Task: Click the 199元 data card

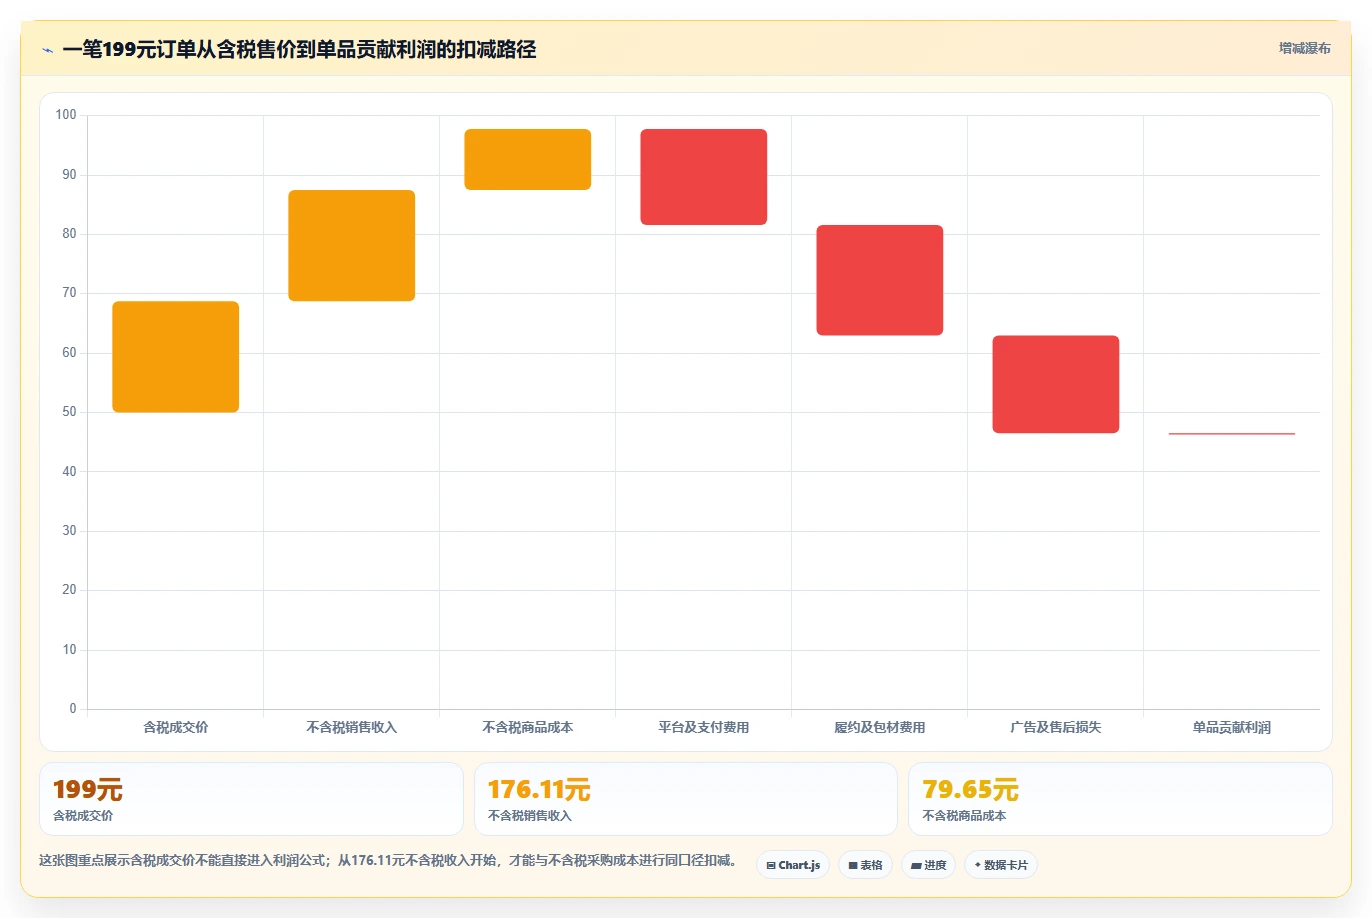Action: [x=251, y=799]
